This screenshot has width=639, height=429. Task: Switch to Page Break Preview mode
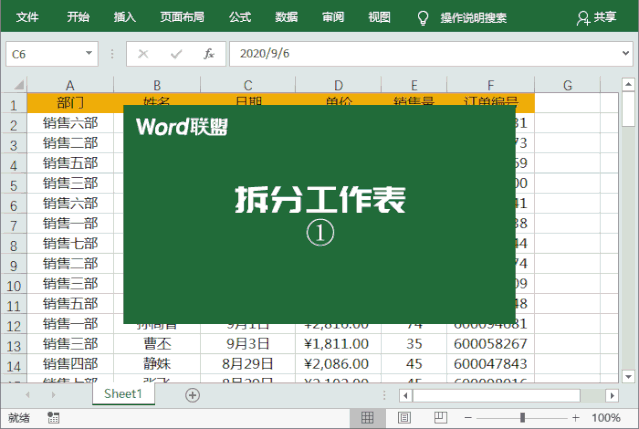(x=439, y=418)
